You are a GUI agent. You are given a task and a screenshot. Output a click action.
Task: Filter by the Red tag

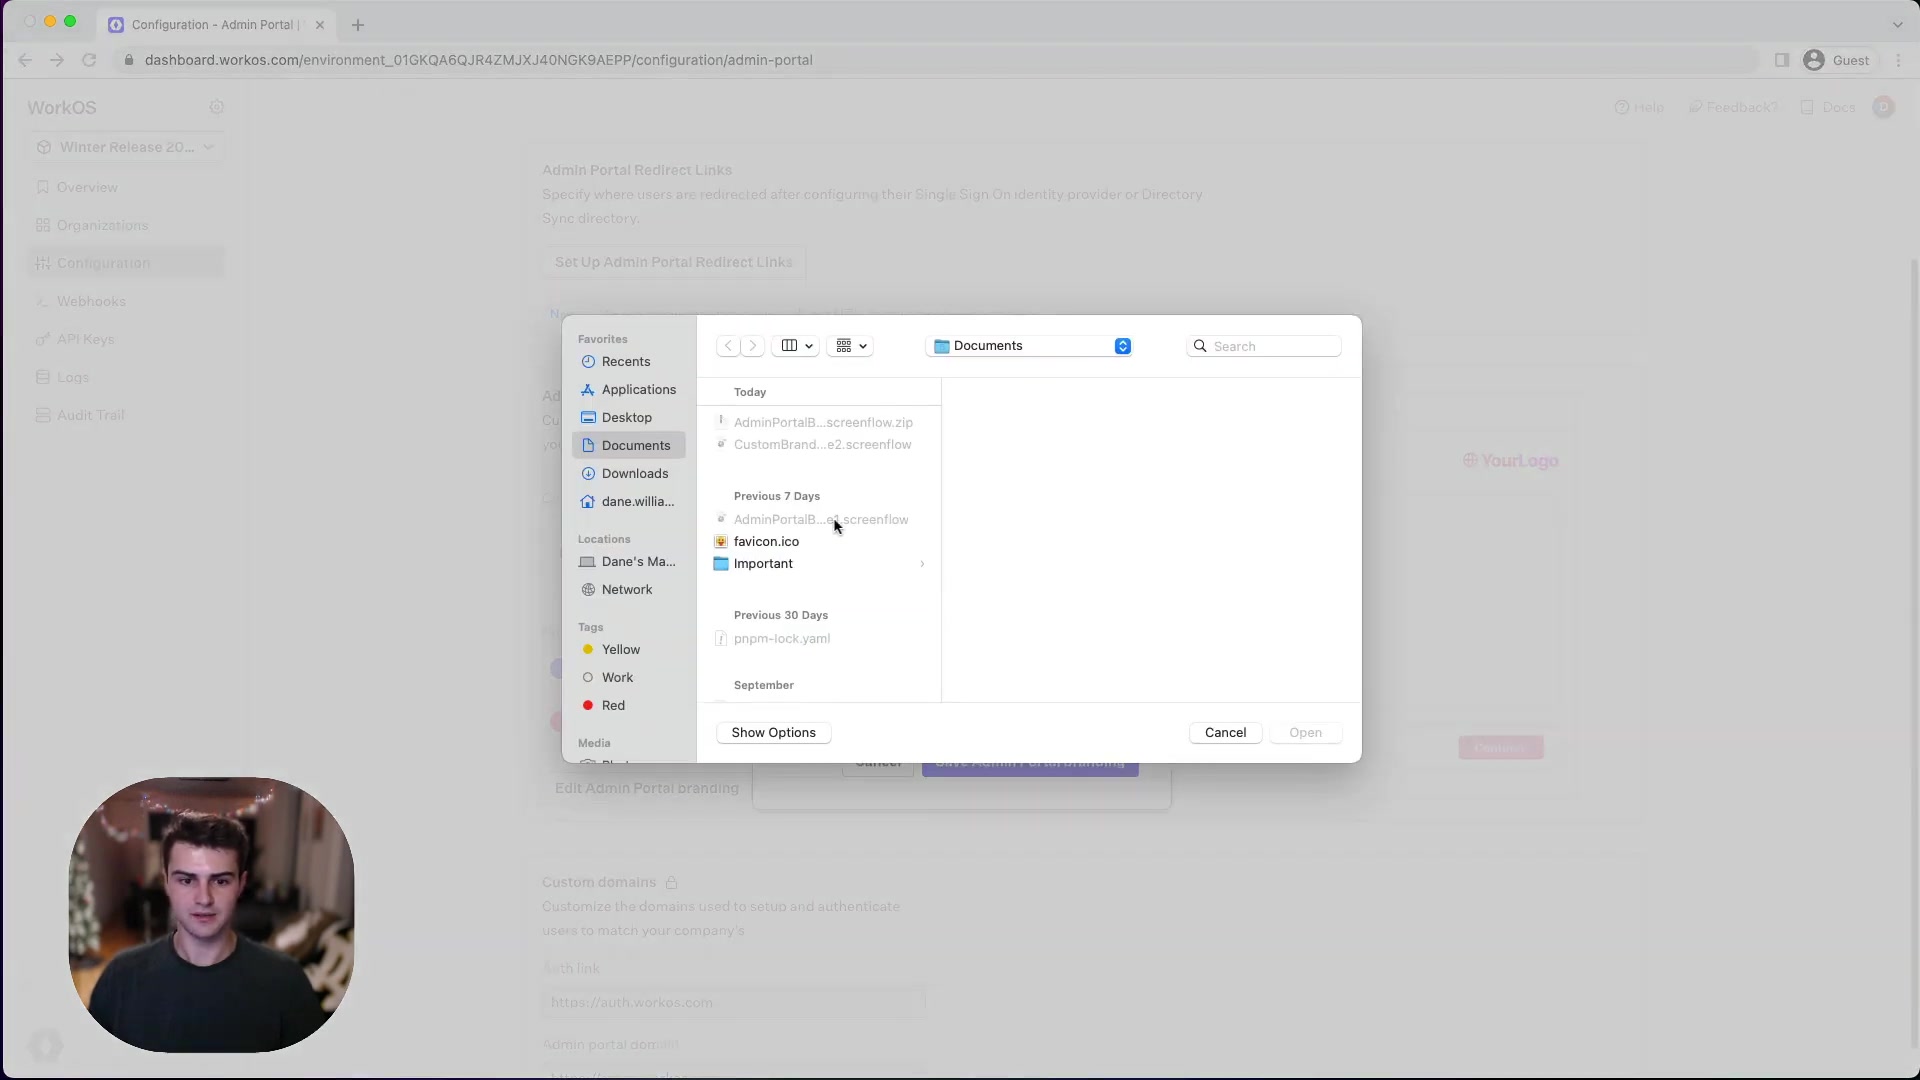click(613, 706)
